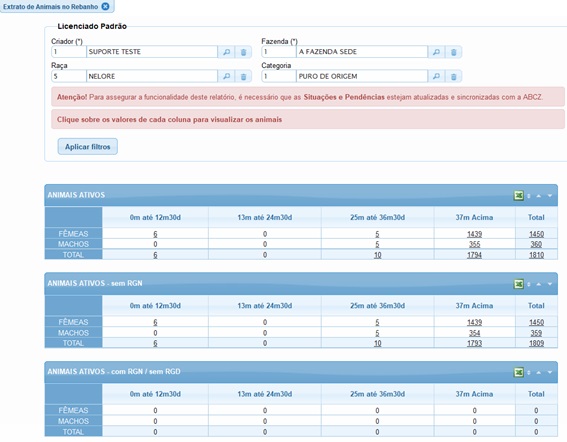Clear the Criador field with trash icon
The image size is (567, 442).
click(243, 52)
